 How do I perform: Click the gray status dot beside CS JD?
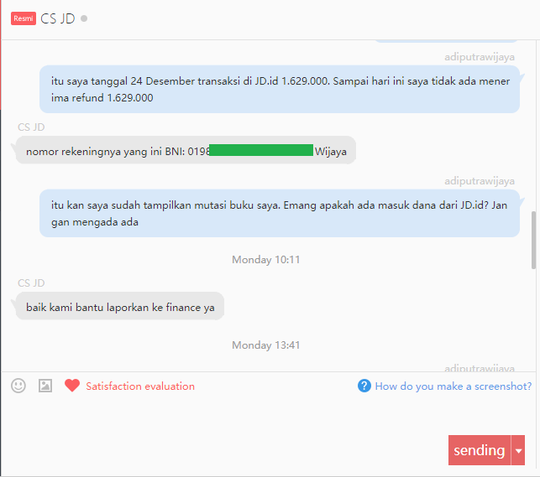[84, 18]
